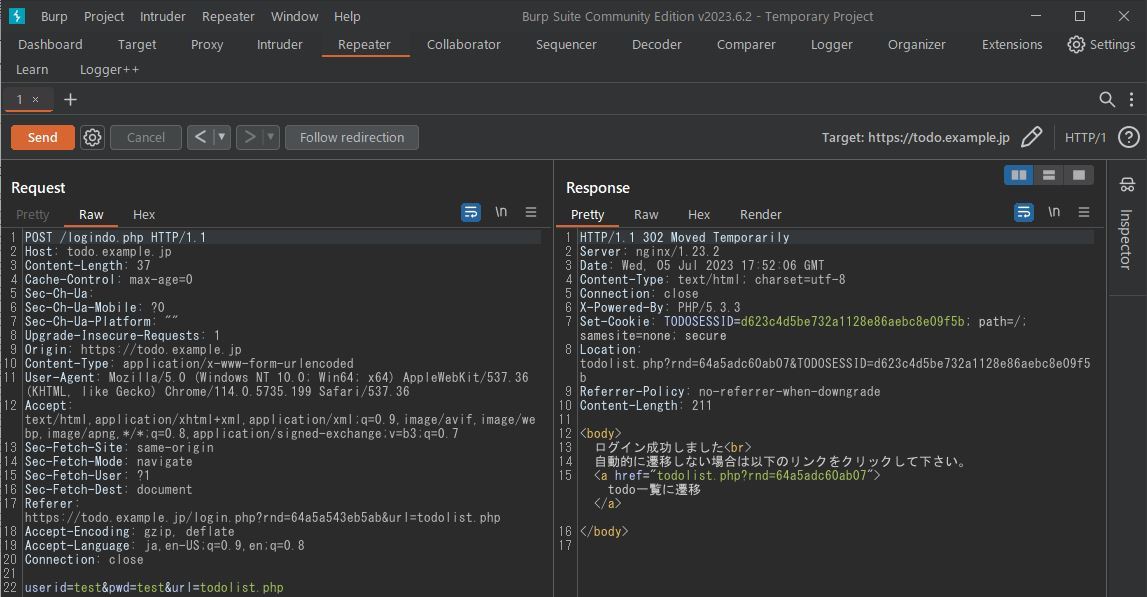The image size is (1147, 597).
Task: Add a new Repeater tab with plus icon
Action: point(70,100)
